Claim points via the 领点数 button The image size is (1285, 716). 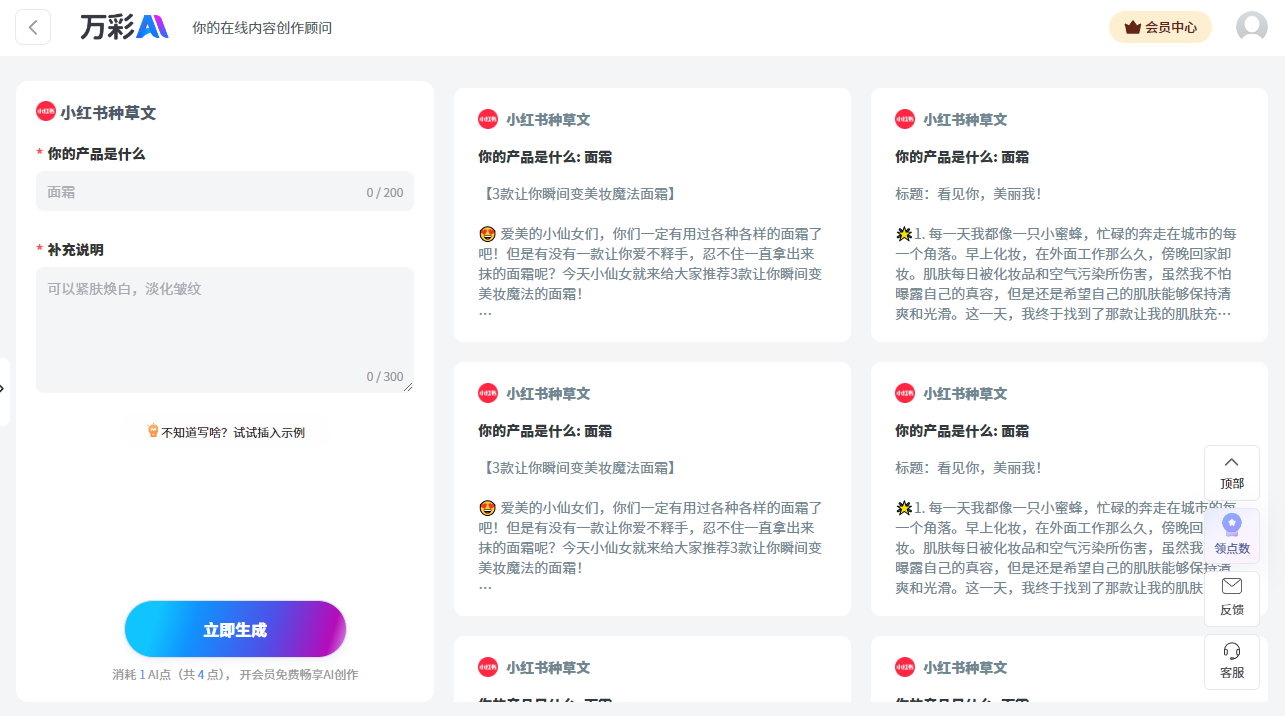tap(1232, 536)
